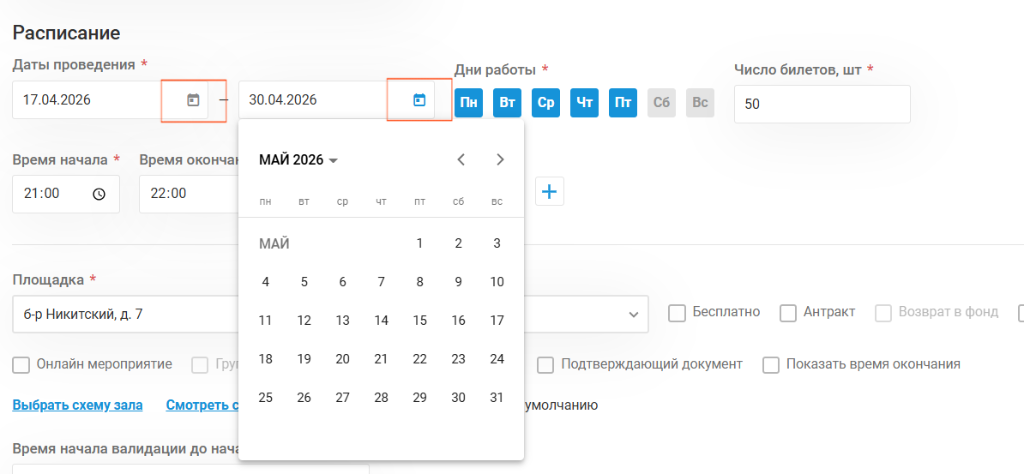Check the Бесплатно checkbox

click(x=677, y=313)
